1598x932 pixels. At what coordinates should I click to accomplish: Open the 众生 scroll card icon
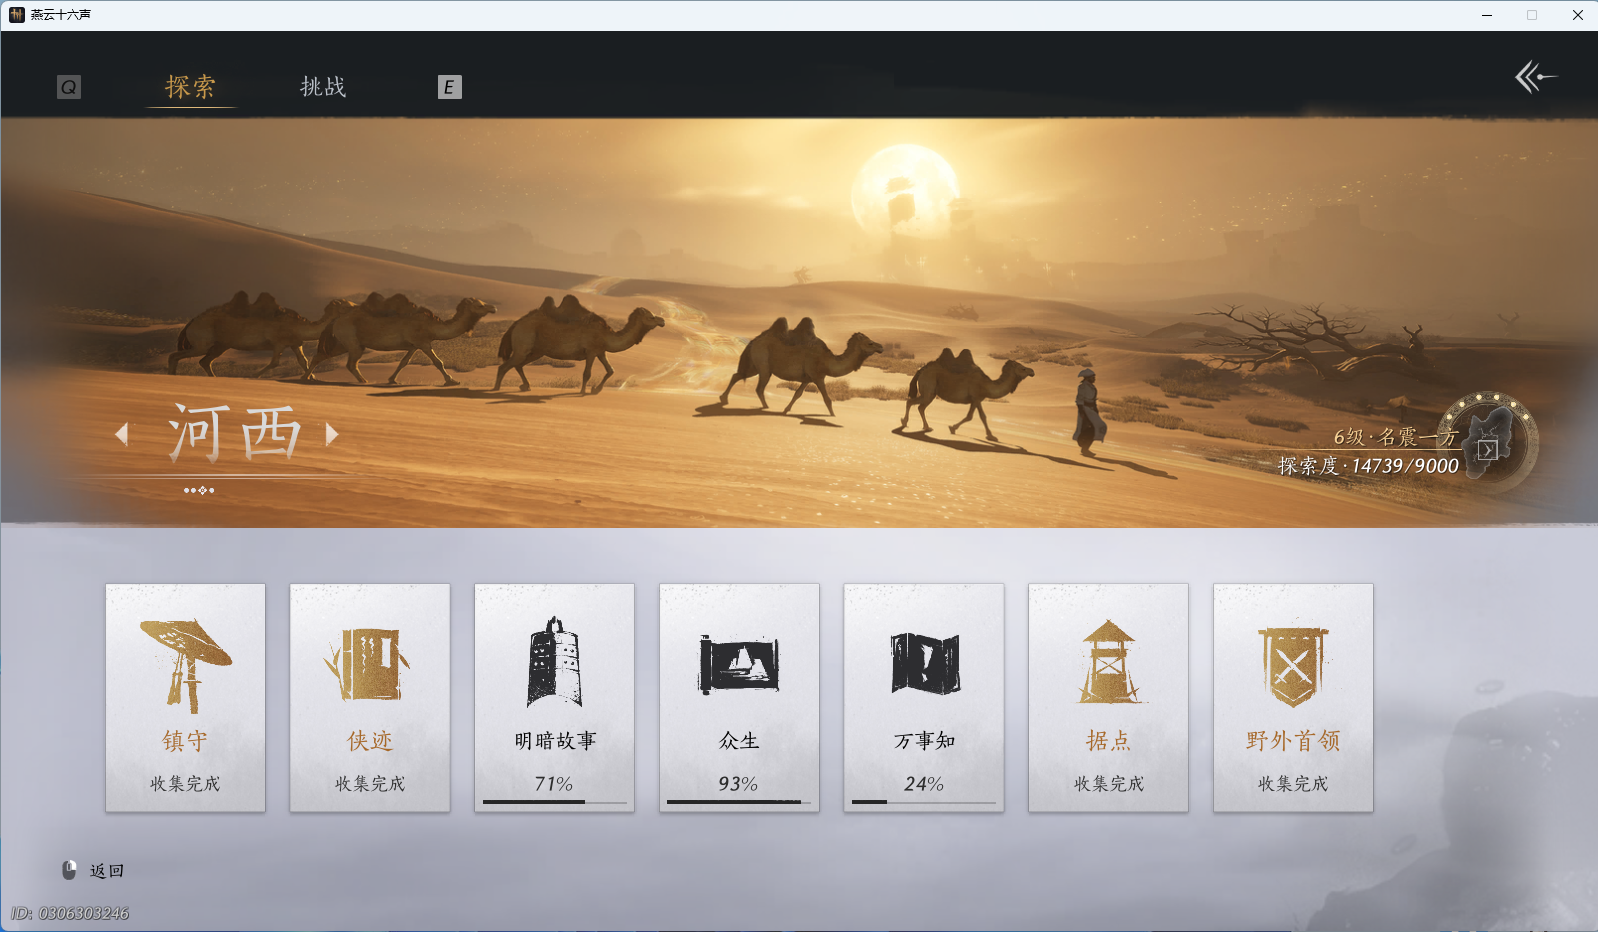(739, 664)
